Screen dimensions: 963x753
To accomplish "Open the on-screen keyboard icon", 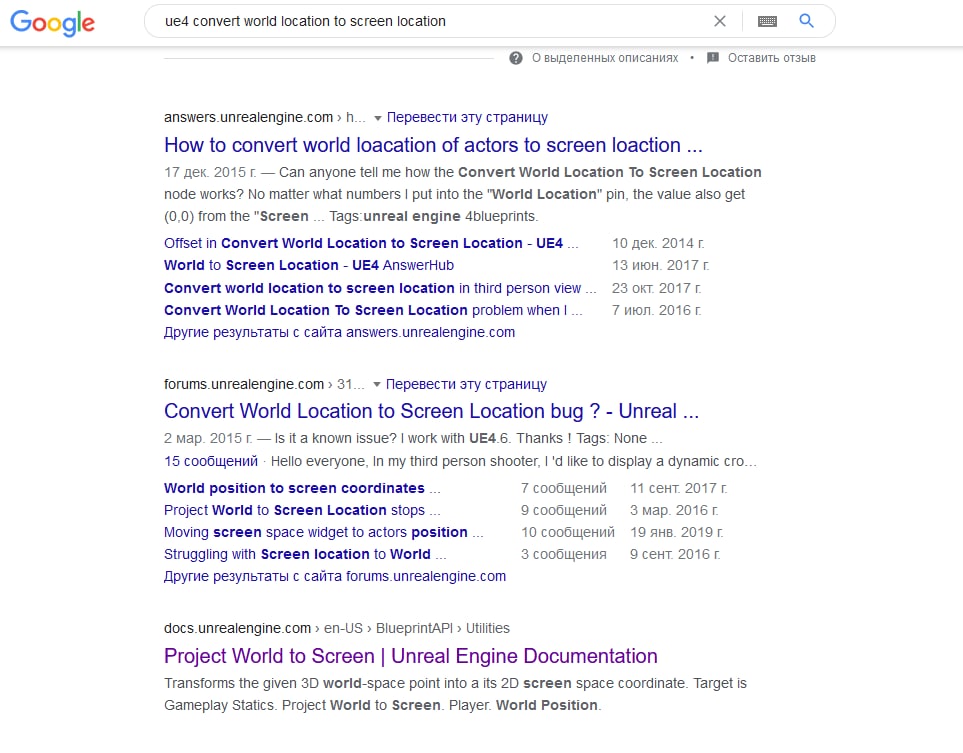I will click(x=767, y=21).
